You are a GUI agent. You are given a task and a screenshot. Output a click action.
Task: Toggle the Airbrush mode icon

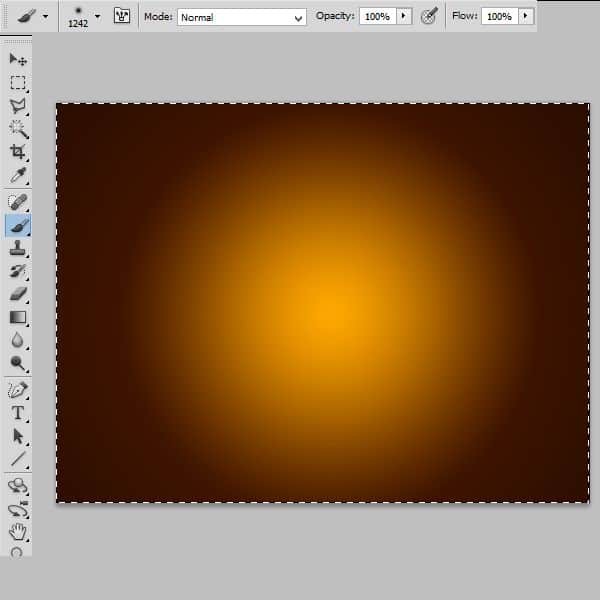tap(429, 16)
